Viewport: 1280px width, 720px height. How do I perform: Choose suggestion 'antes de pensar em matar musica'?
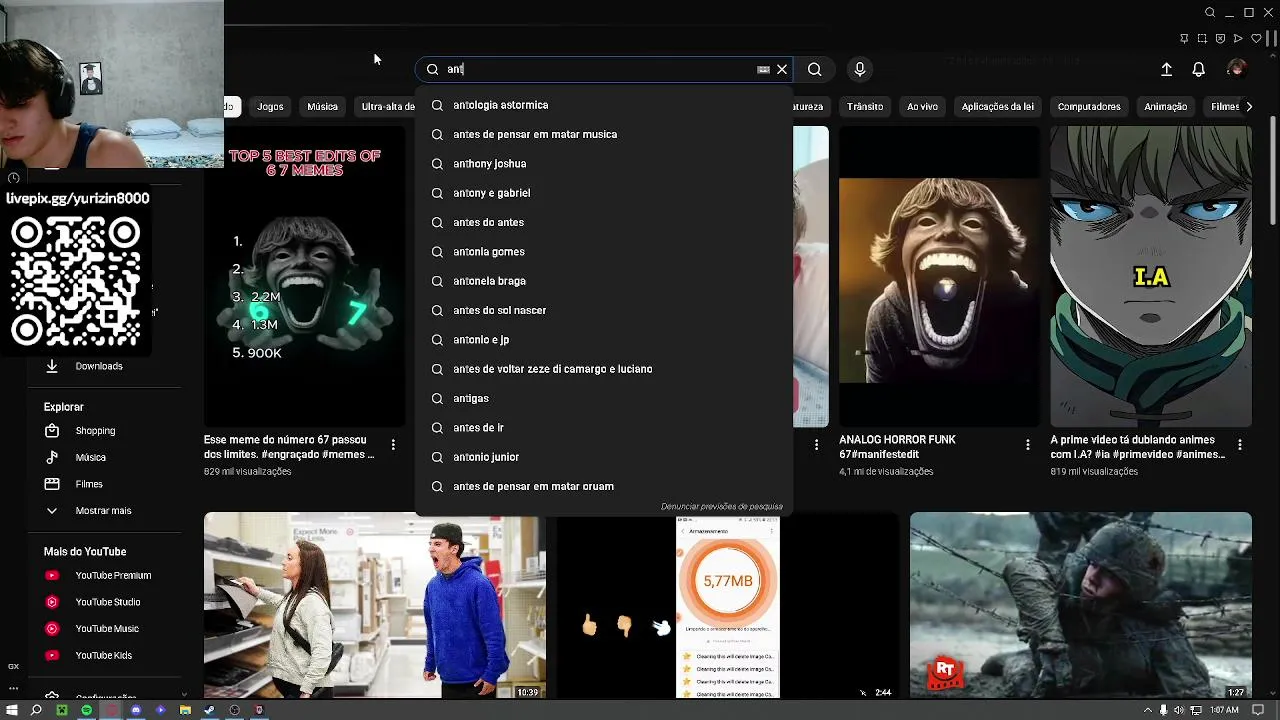pyautogui.click(x=604, y=134)
